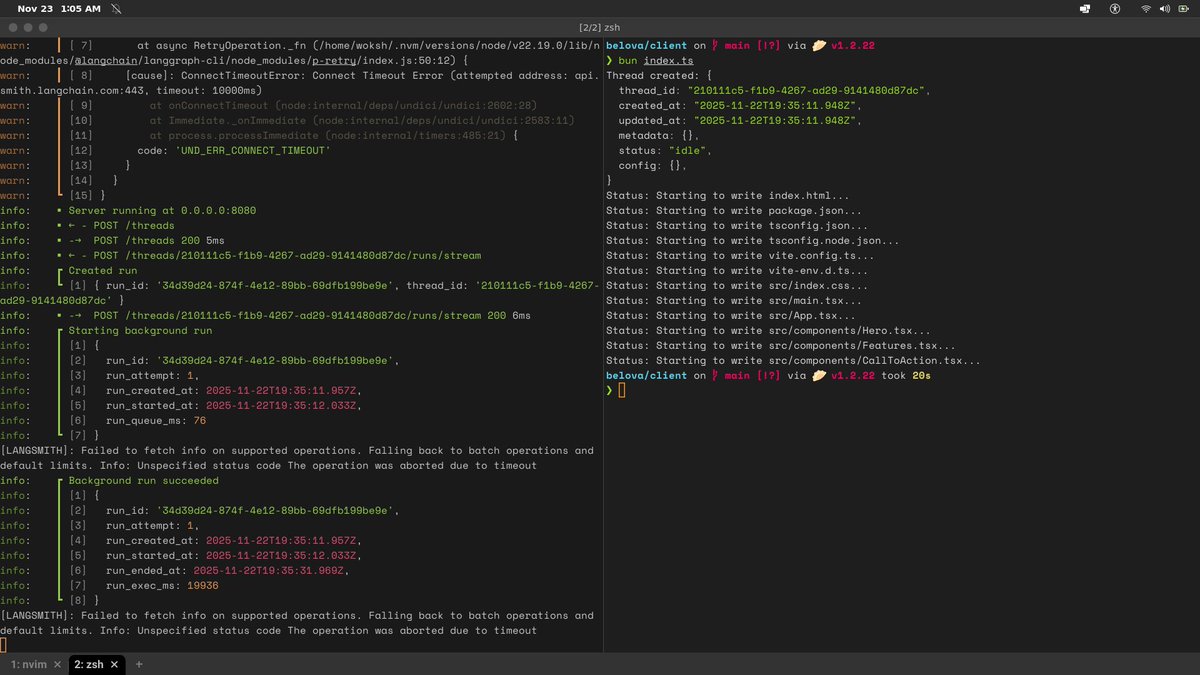This screenshot has width=1200, height=675.
Task: Click the muted notifications bell icon
Action: [116, 8]
